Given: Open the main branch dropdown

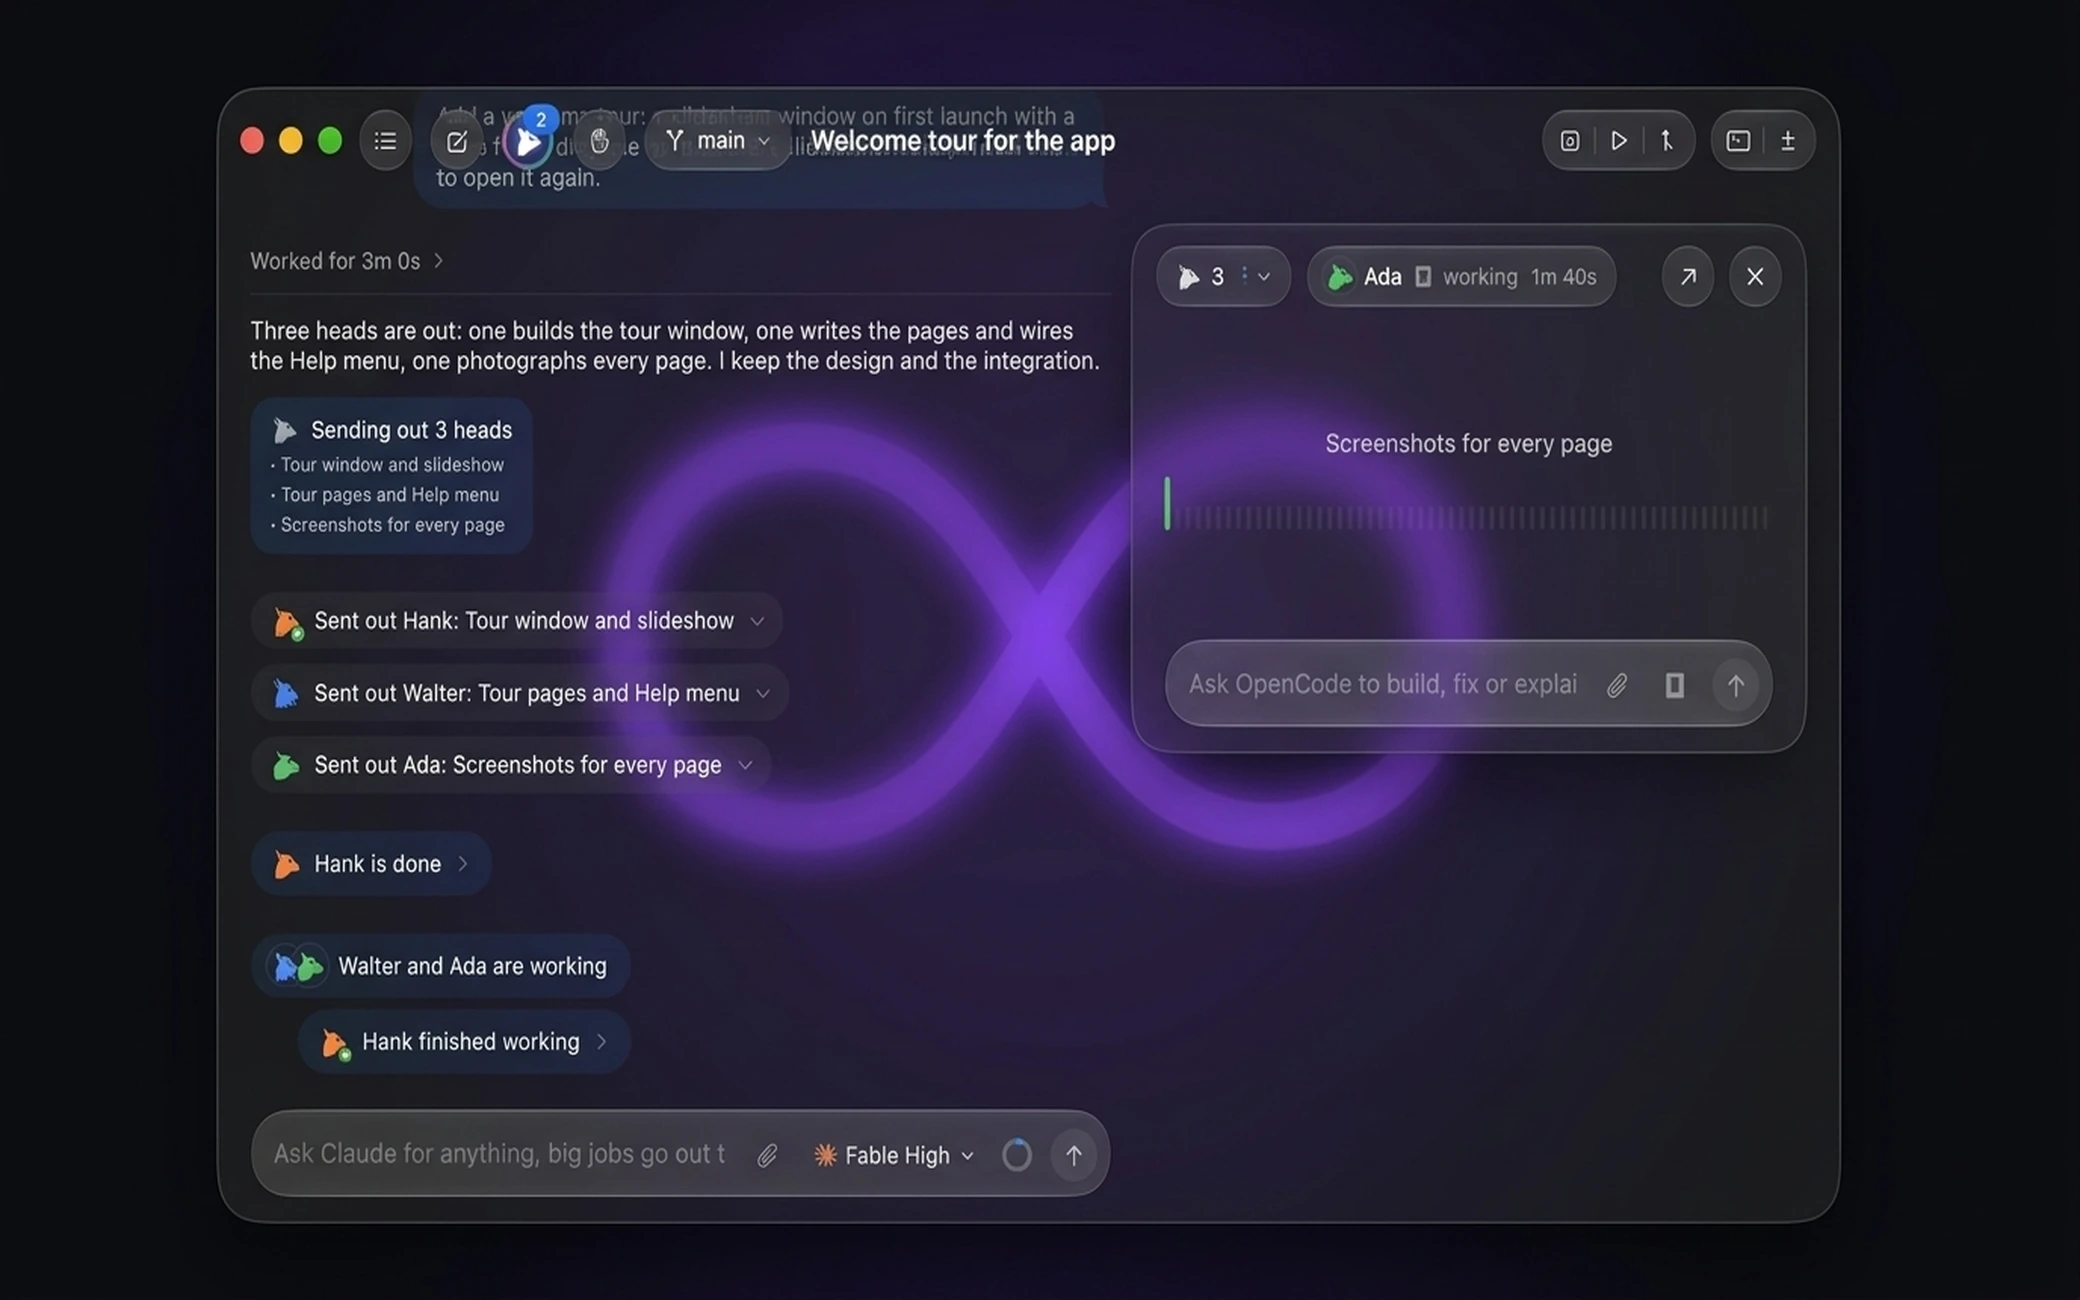Looking at the screenshot, I should tap(718, 141).
